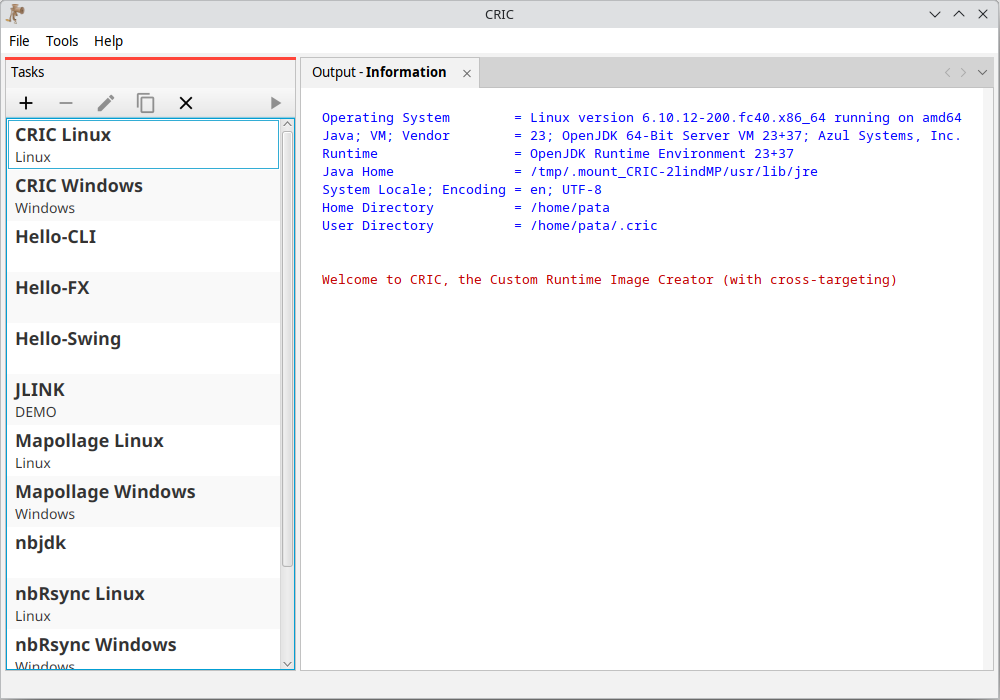Open the output tab list dropdown arrow
This screenshot has height=700, width=1000.
pyautogui.click(x=981, y=72)
